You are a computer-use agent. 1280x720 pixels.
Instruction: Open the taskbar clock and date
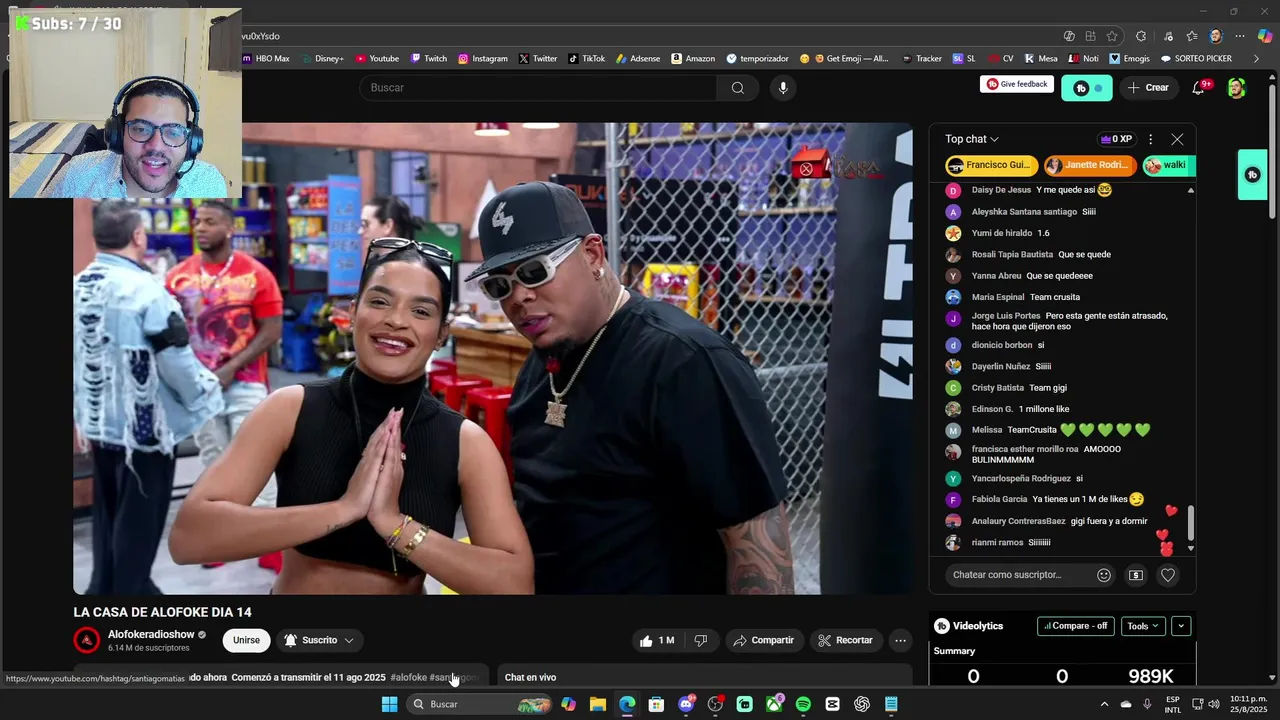coord(1248,704)
